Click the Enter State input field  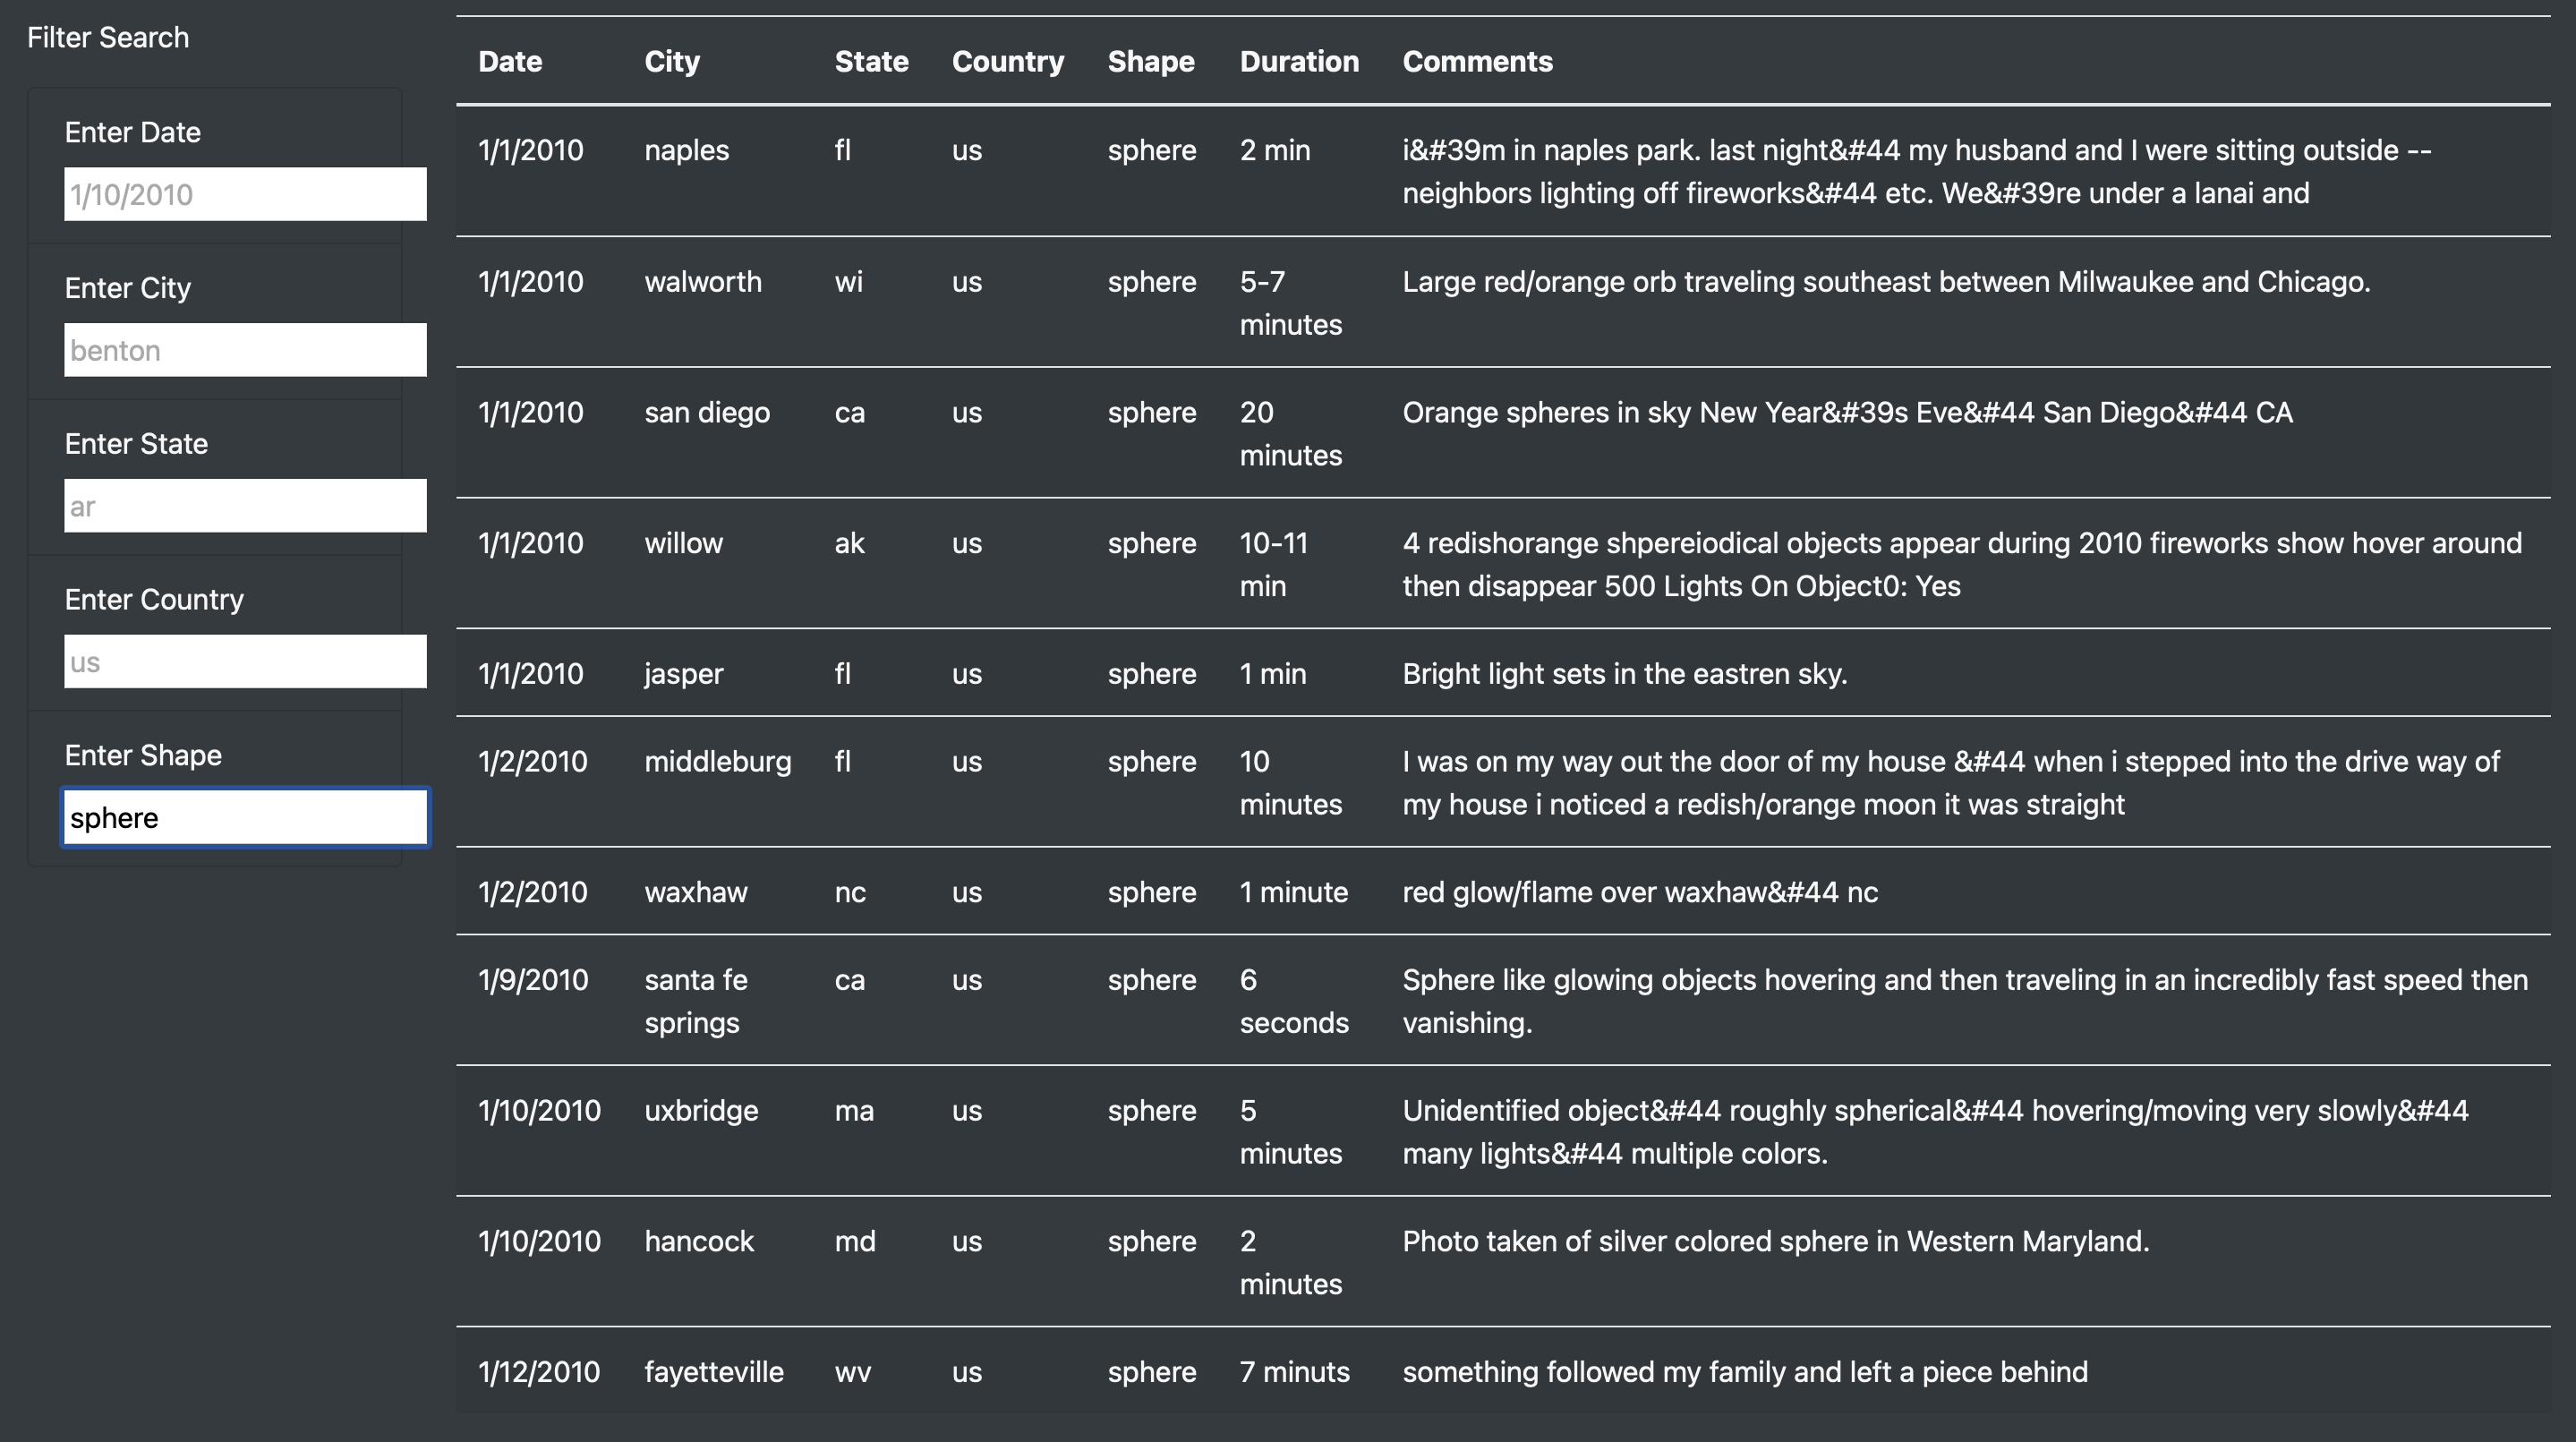[x=245, y=506]
